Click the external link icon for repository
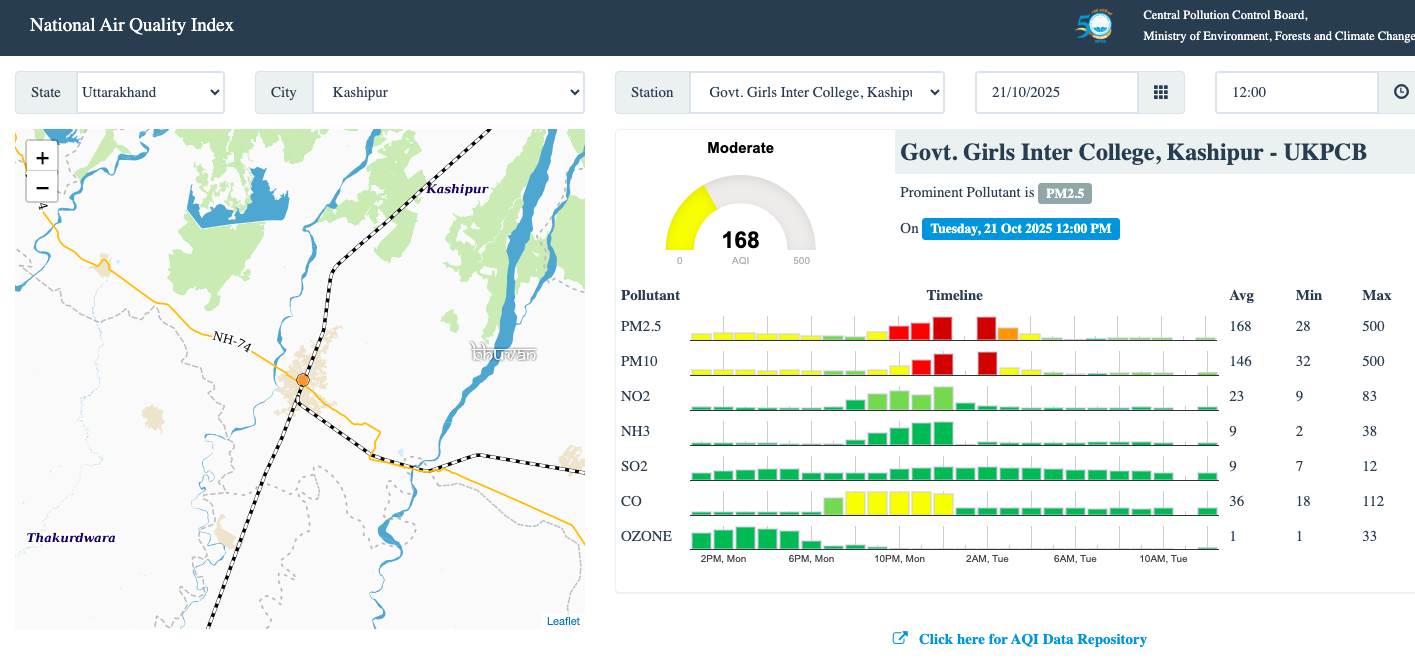The image size is (1415, 664). tap(900, 639)
